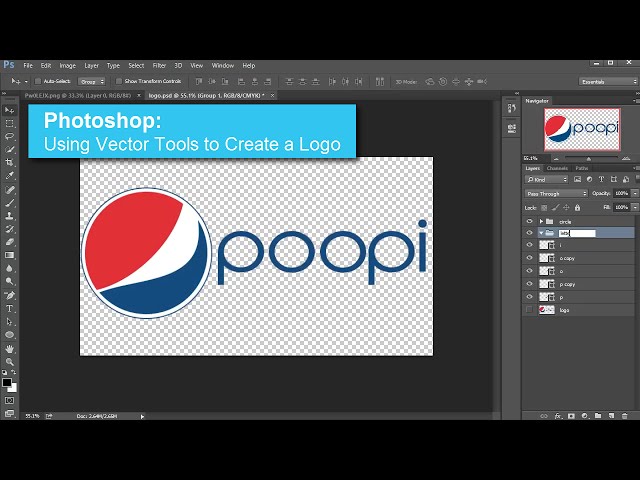Open the Move tool preset picker arrow
The image size is (640, 480).
26,82
